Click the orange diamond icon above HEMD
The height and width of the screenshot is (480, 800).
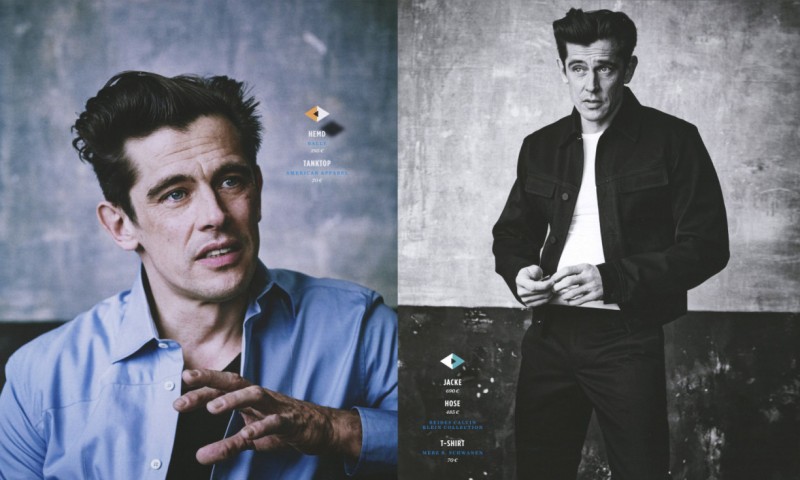click(317, 114)
